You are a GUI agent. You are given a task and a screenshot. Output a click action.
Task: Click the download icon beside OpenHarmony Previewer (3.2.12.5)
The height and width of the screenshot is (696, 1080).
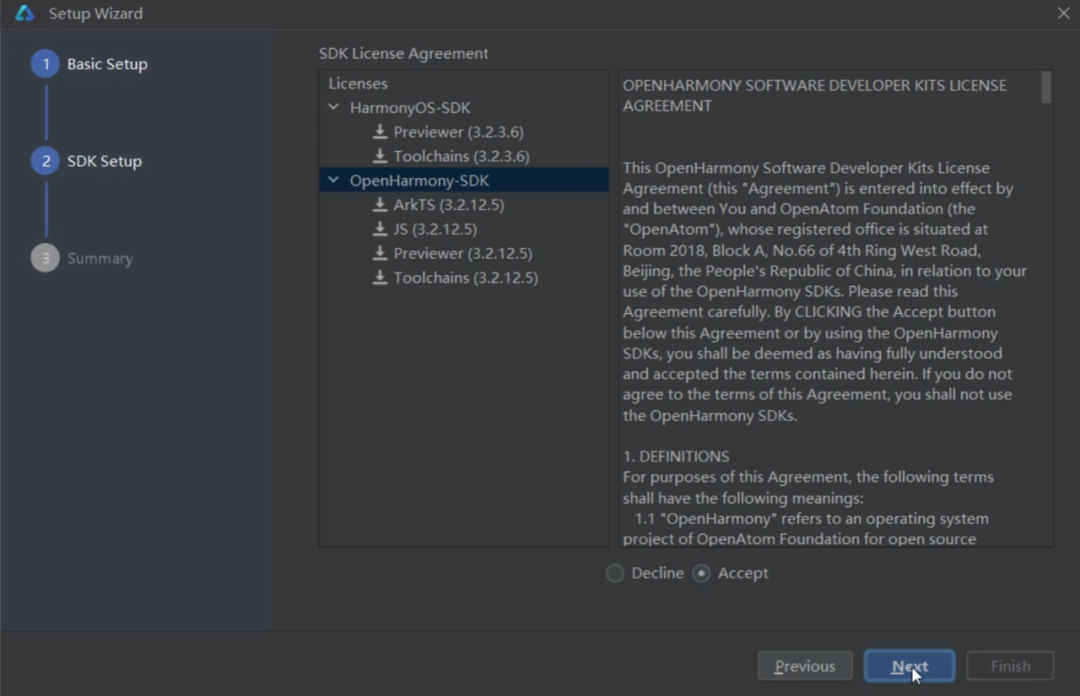point(380,253)
